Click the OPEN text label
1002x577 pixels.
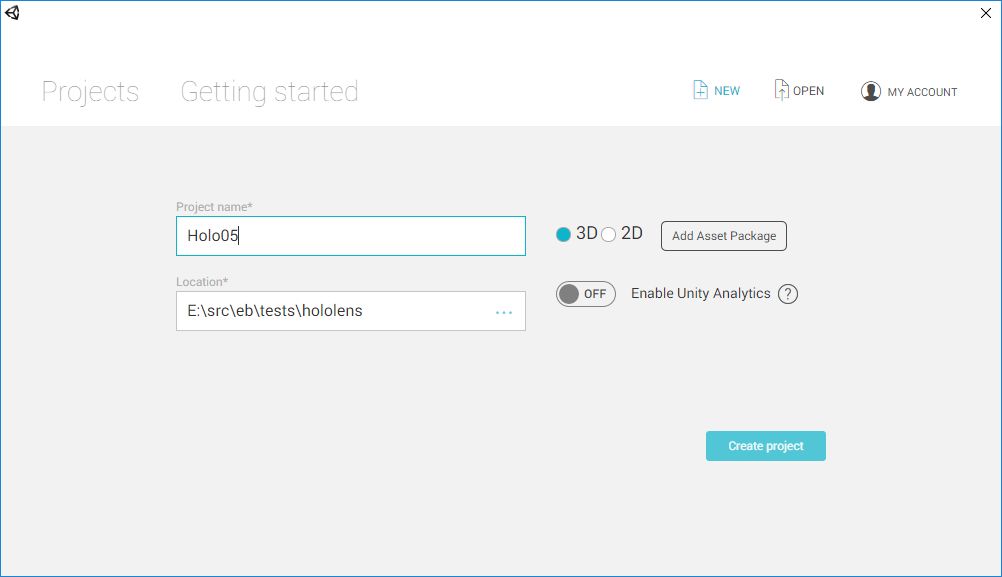pos(808,91)
